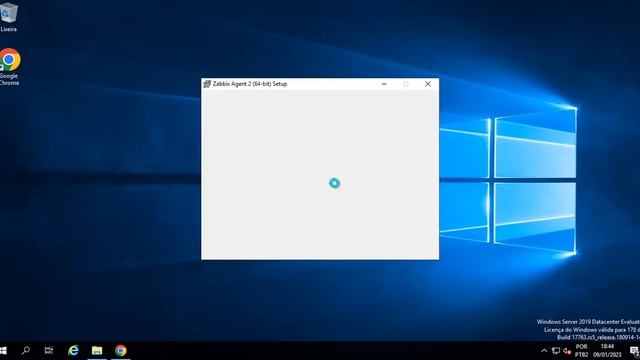Select the Google Chrome desktop shortcut

point(9,67)
